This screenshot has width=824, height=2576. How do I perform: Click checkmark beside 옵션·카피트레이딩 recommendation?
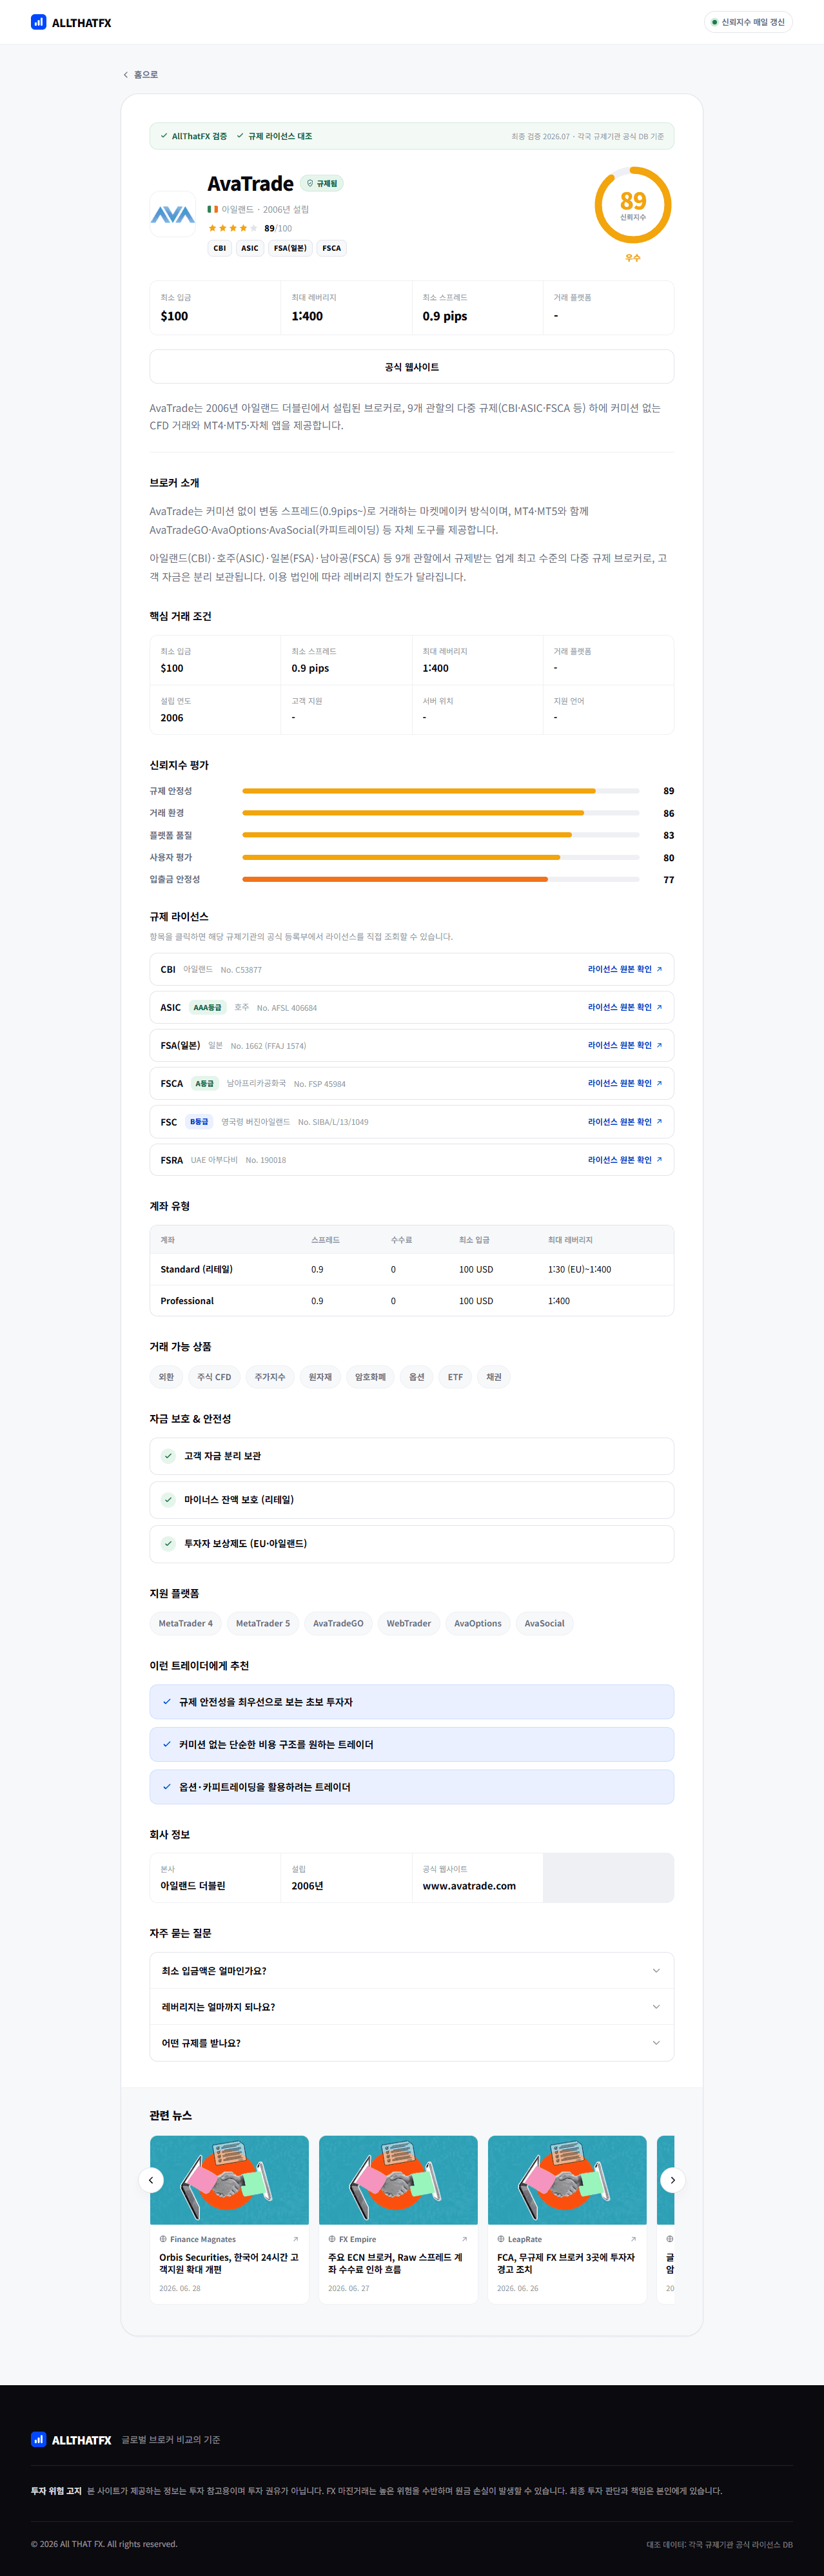tap(167, 1787)
